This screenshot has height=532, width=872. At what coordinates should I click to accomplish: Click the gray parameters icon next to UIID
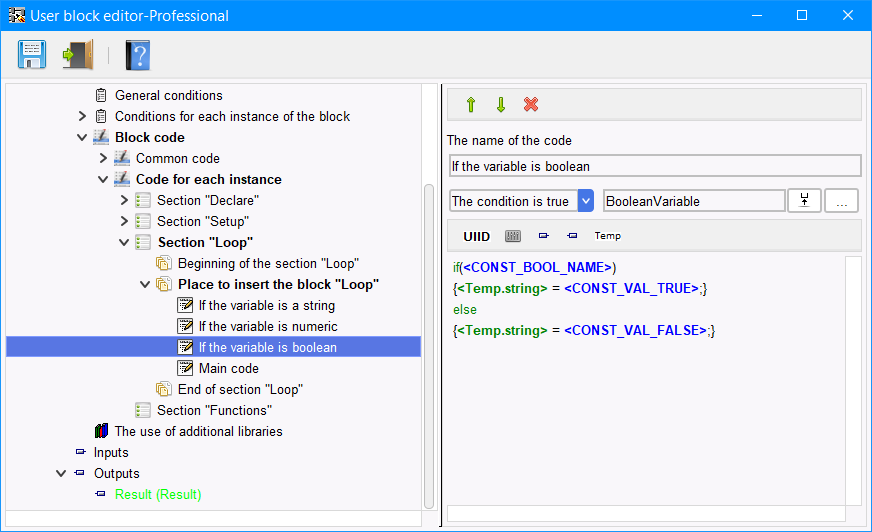point(513,236)
